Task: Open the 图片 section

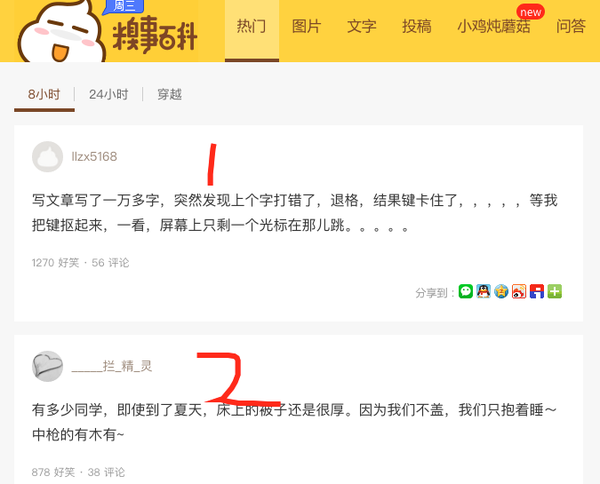Action: pos(307,27)
